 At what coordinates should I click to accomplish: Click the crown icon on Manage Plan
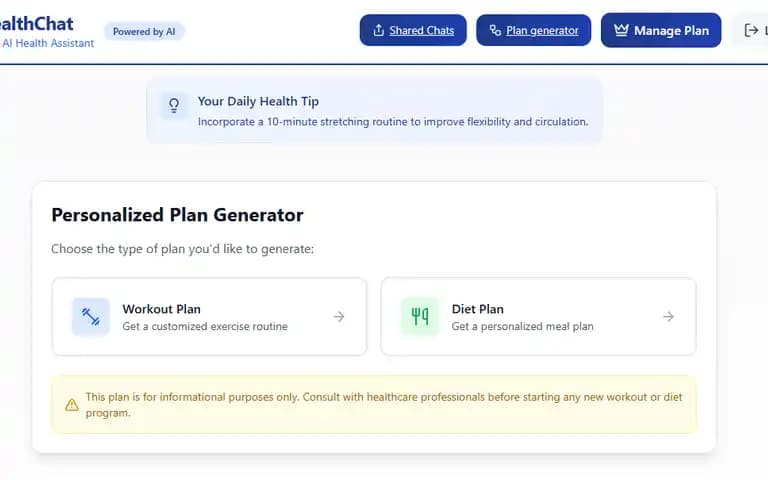pyautogui.click(x=621, y=30)
